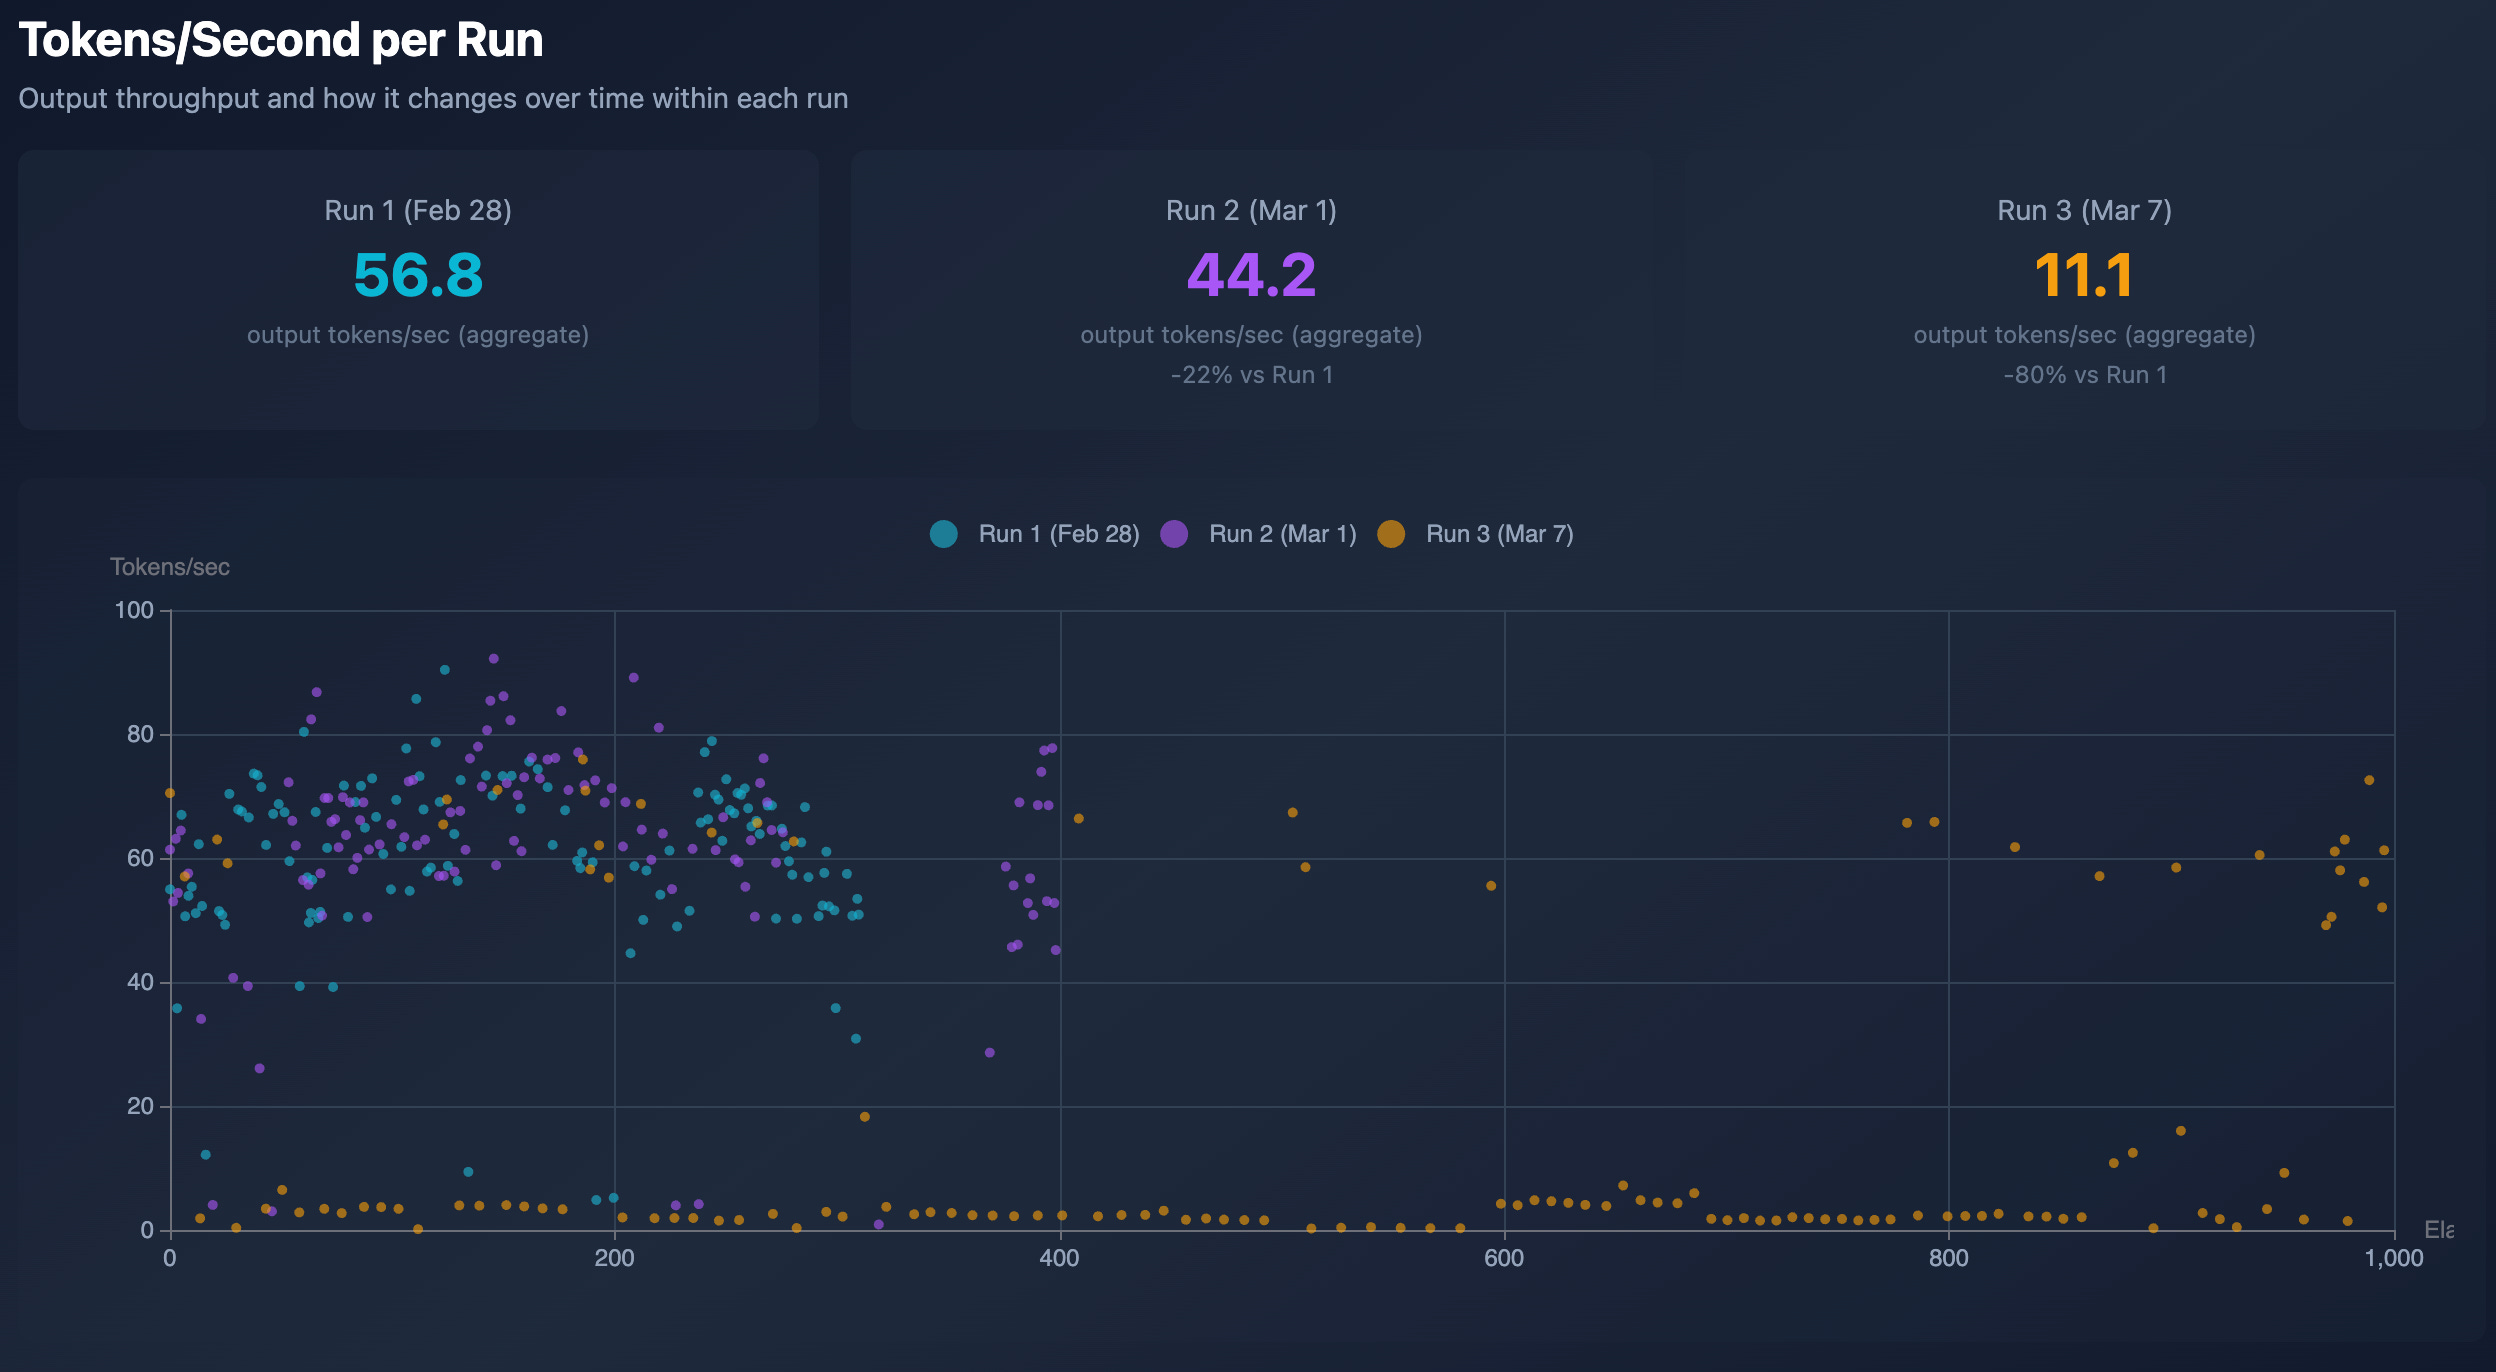
Task: Click the output throughput subtitle text
Action: pyautogui.click(x=433, y=98)
